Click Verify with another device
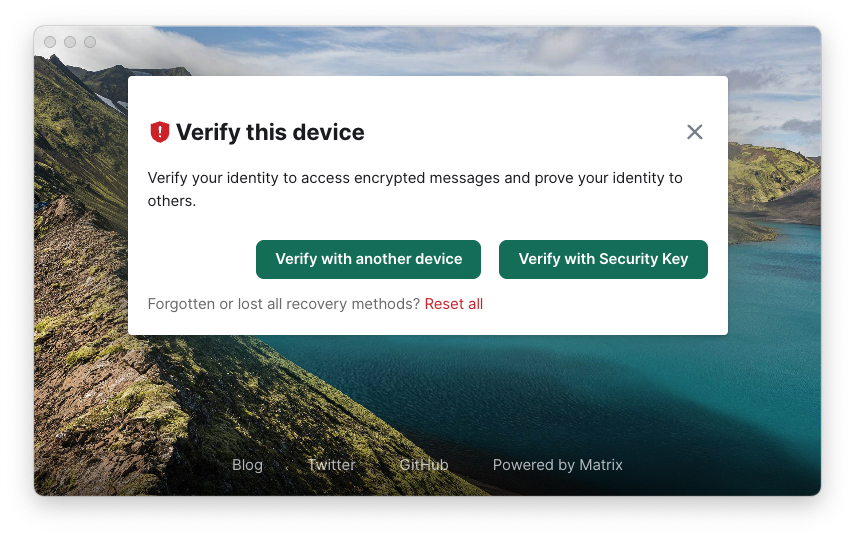 368,259
